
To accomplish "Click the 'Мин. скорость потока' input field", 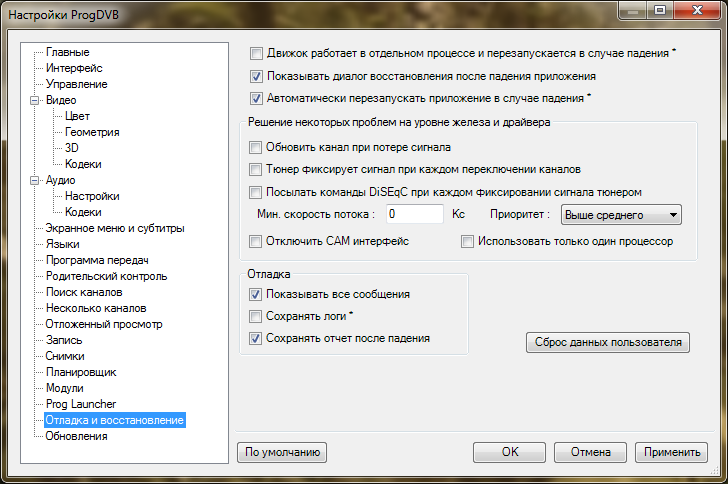I will click(414, 214).
